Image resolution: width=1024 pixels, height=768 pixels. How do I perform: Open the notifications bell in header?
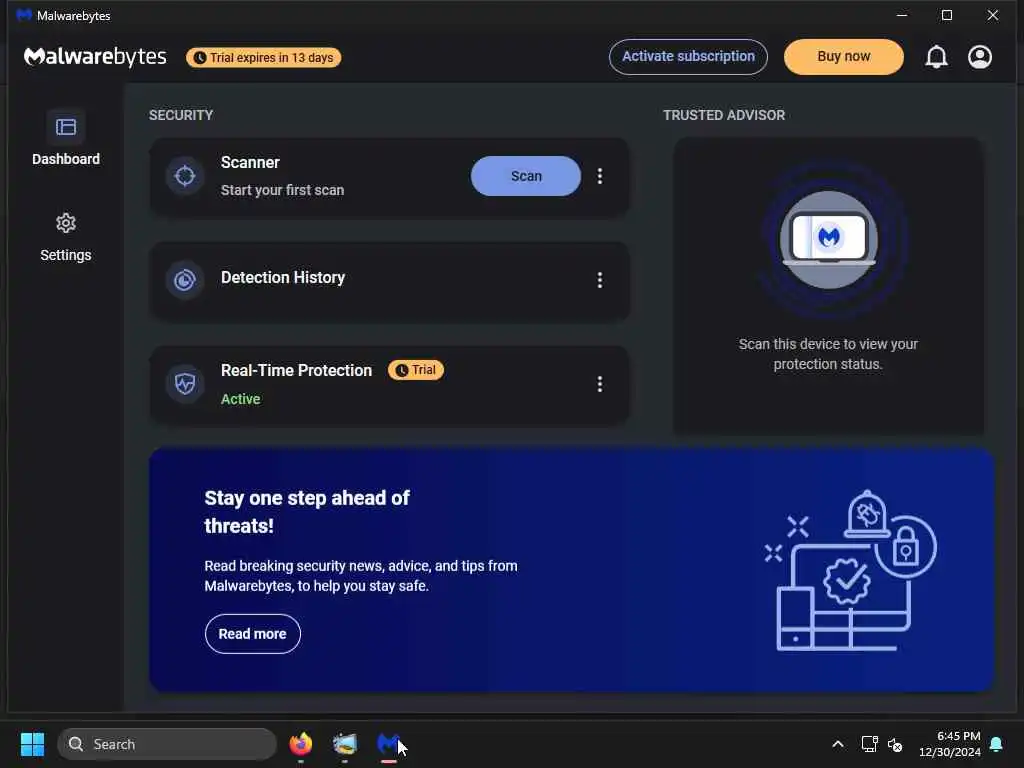[x=936, y=57]
